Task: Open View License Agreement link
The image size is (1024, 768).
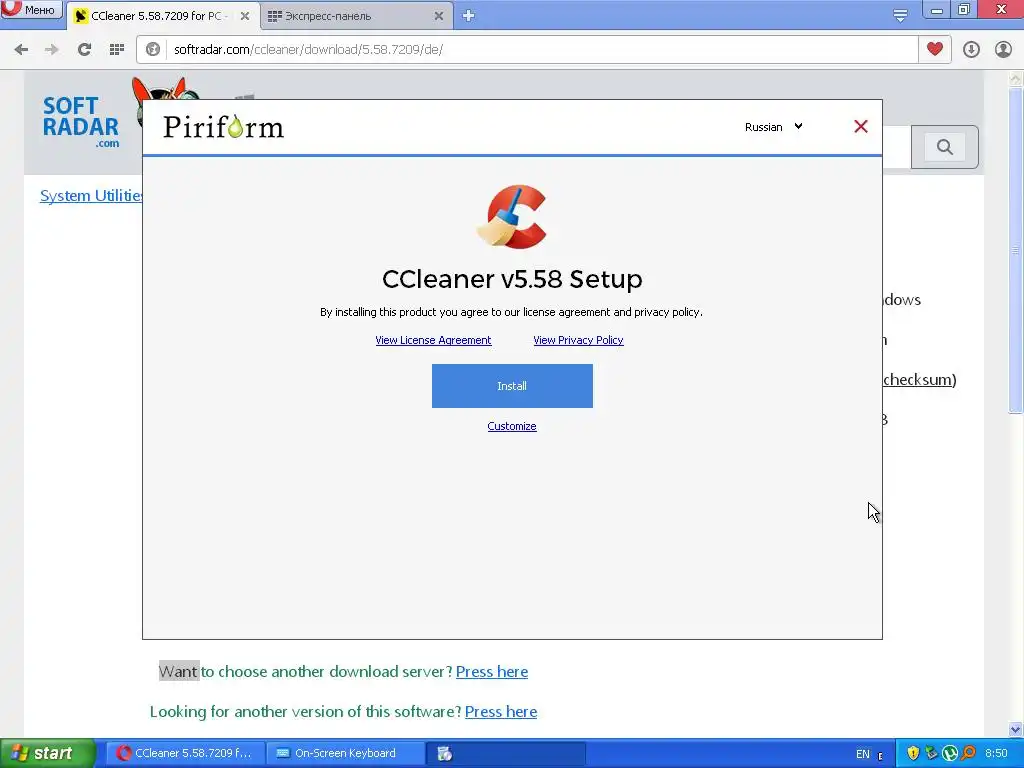Action: point(433,340)
